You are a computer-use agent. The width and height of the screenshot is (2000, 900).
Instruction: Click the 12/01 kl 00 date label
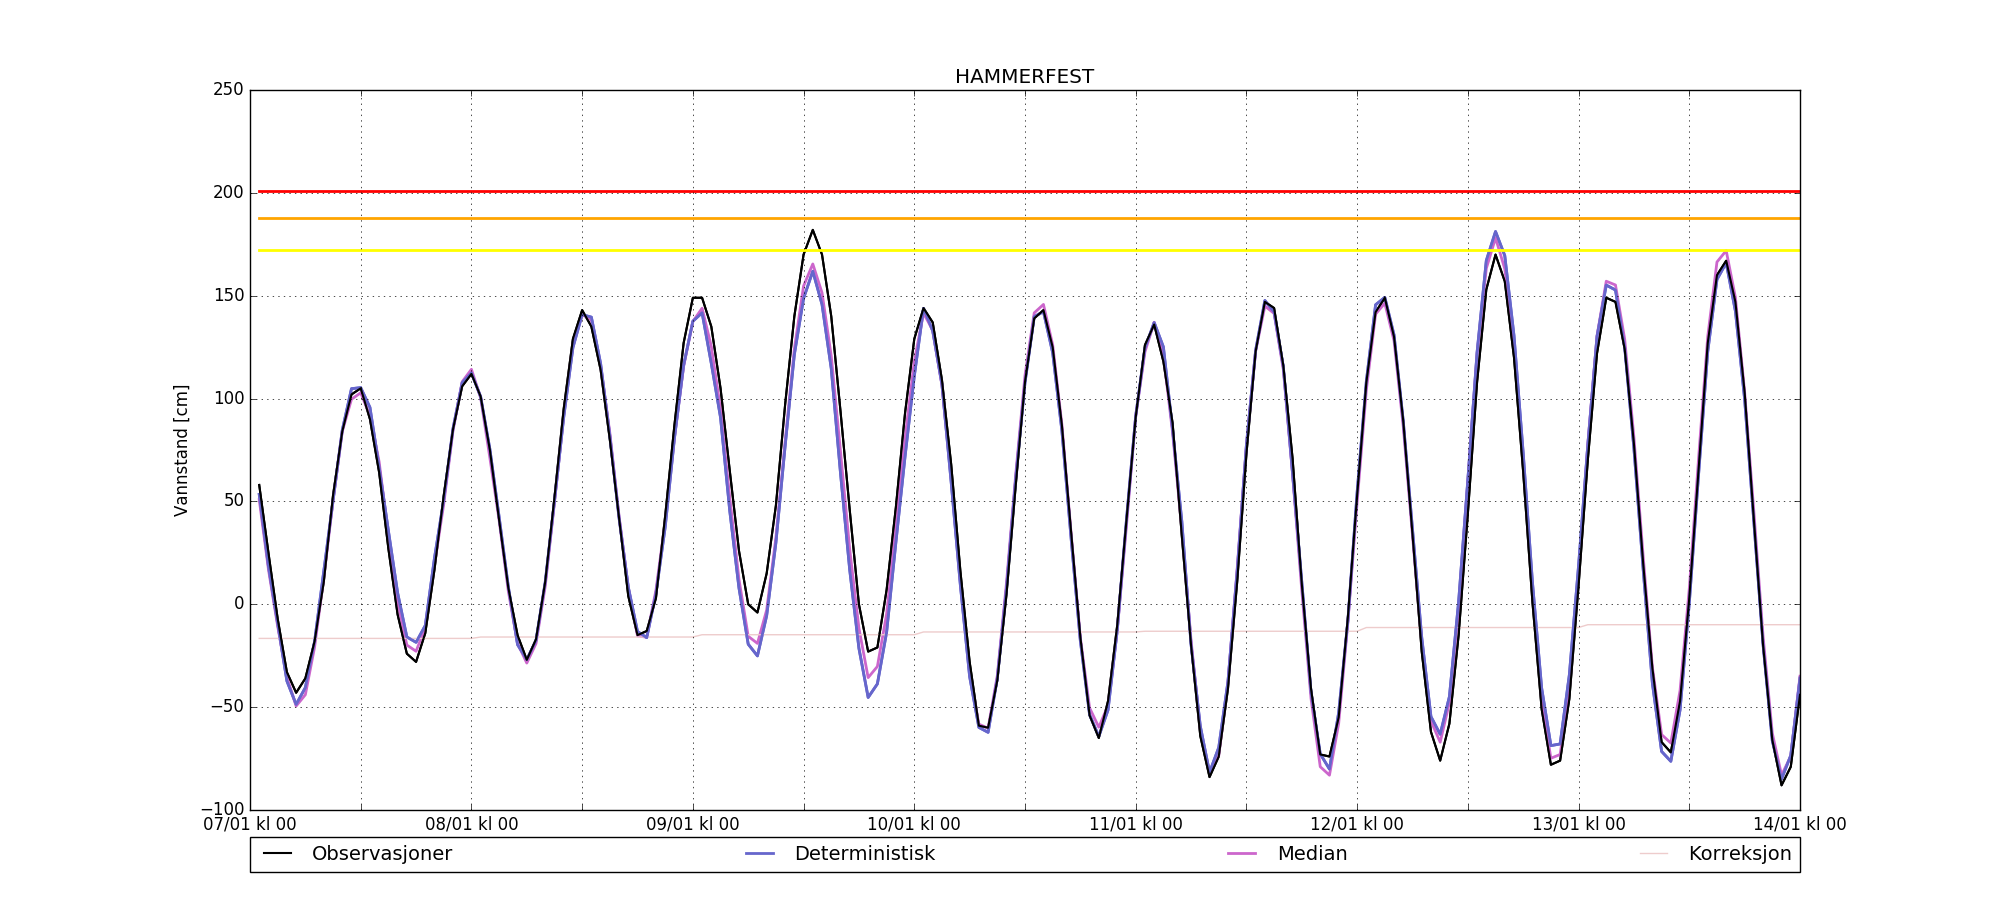coord(1357,825)
